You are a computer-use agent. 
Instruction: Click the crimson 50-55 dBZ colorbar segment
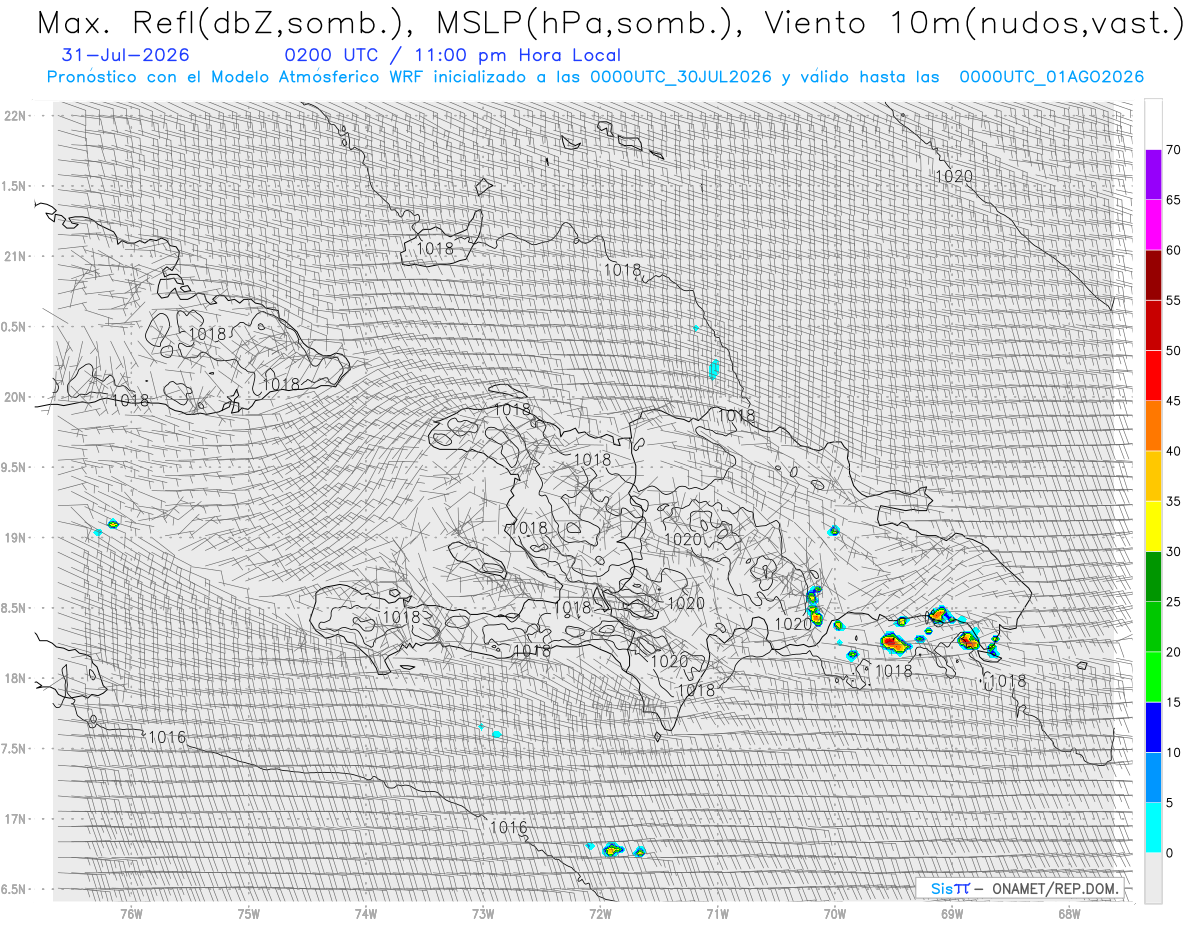point(1153,325)
